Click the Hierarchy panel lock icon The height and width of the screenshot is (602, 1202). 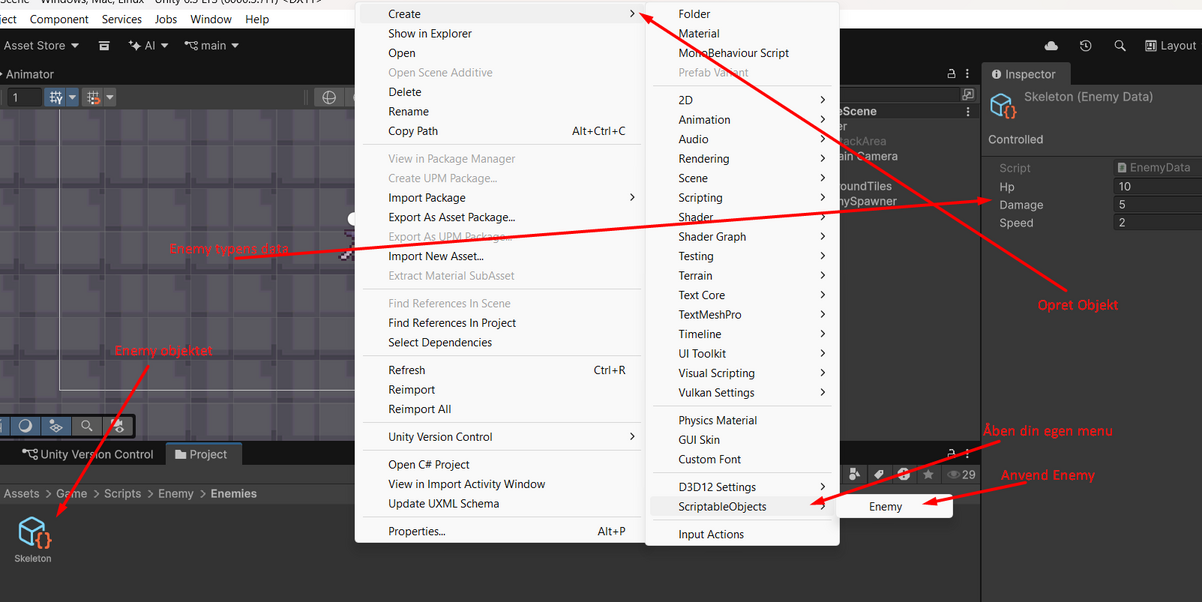(x=951, y=74)
